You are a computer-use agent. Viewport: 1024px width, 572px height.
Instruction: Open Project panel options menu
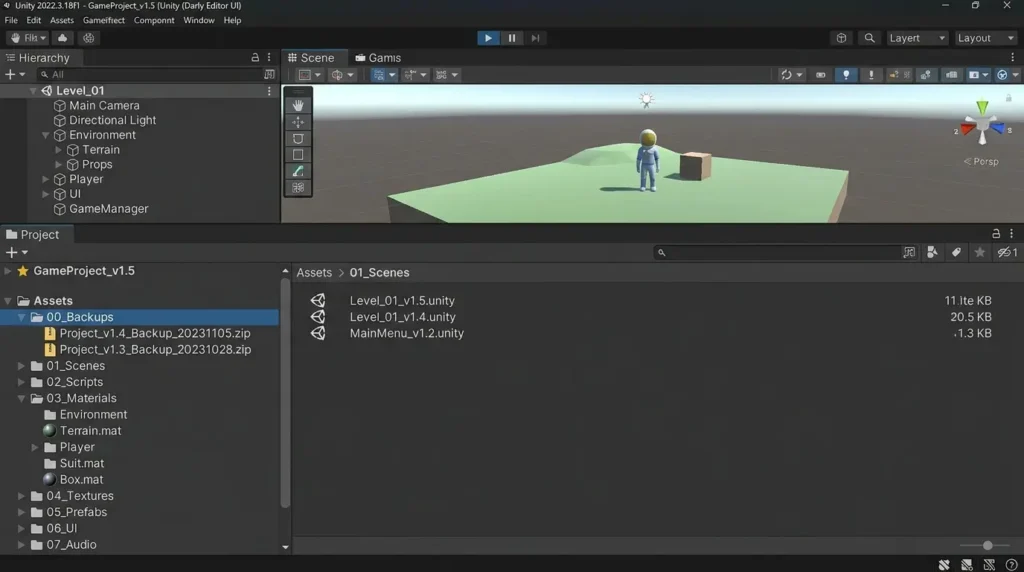pyautogui.click(x=1011, y=234)
